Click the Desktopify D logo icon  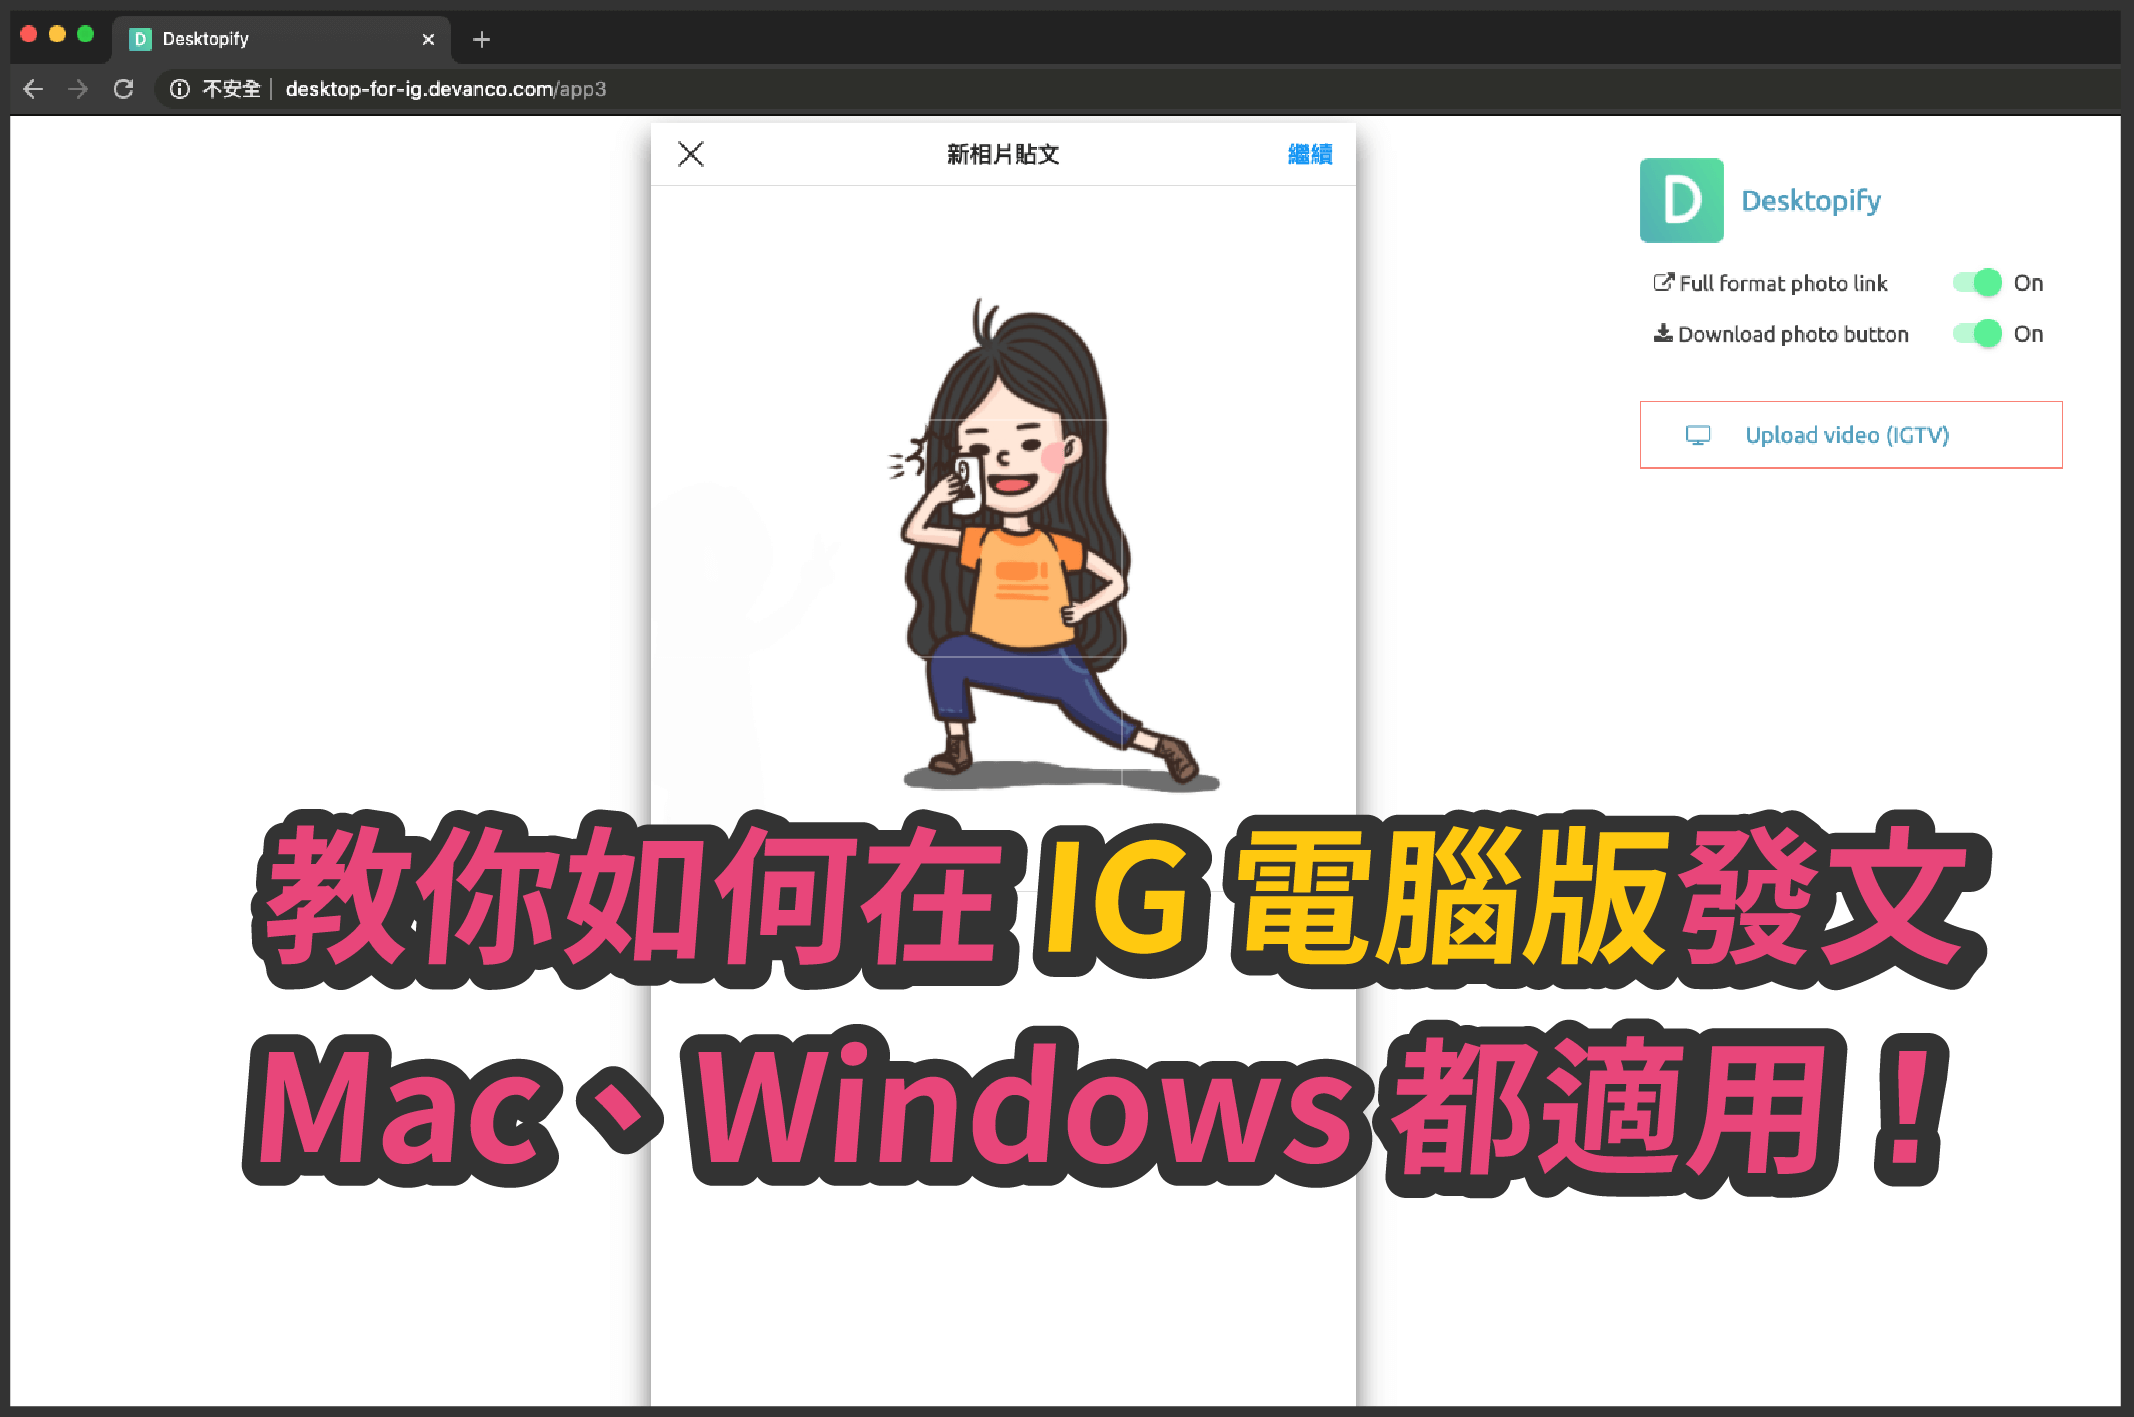1681,200
